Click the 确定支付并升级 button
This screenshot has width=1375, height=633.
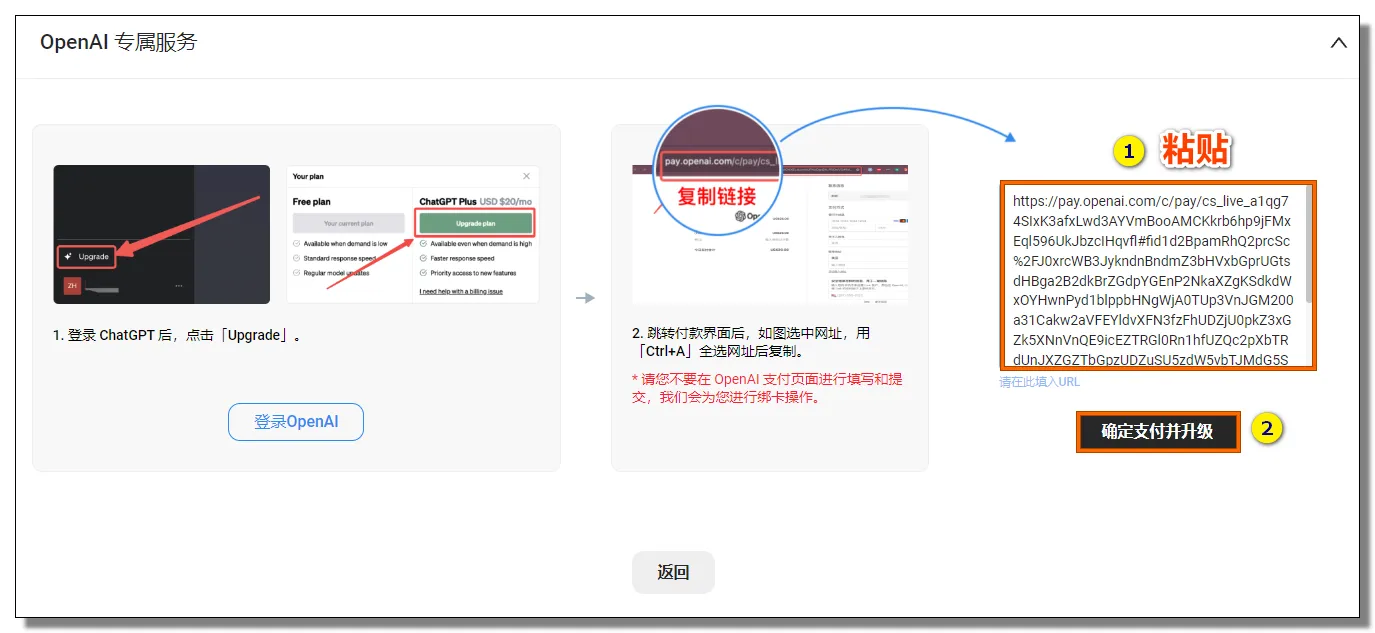1158,432
